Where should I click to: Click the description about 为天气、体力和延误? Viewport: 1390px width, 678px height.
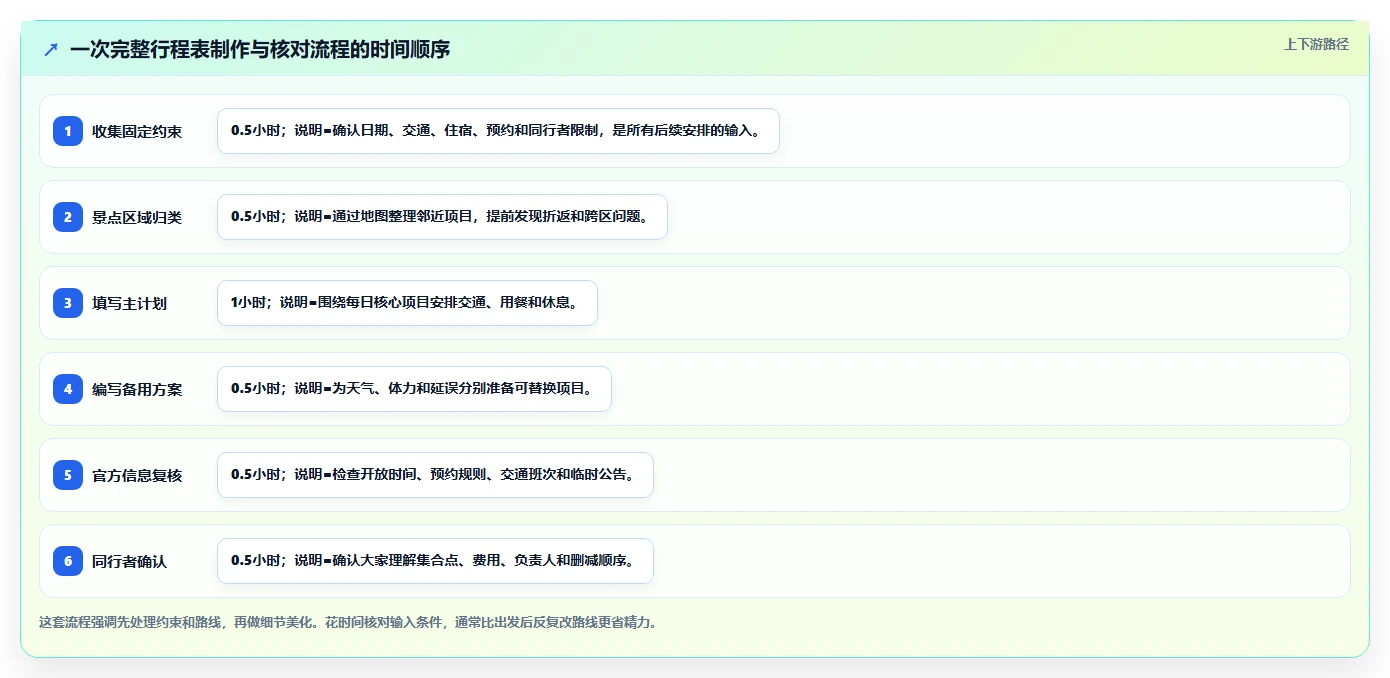point(414,389)
